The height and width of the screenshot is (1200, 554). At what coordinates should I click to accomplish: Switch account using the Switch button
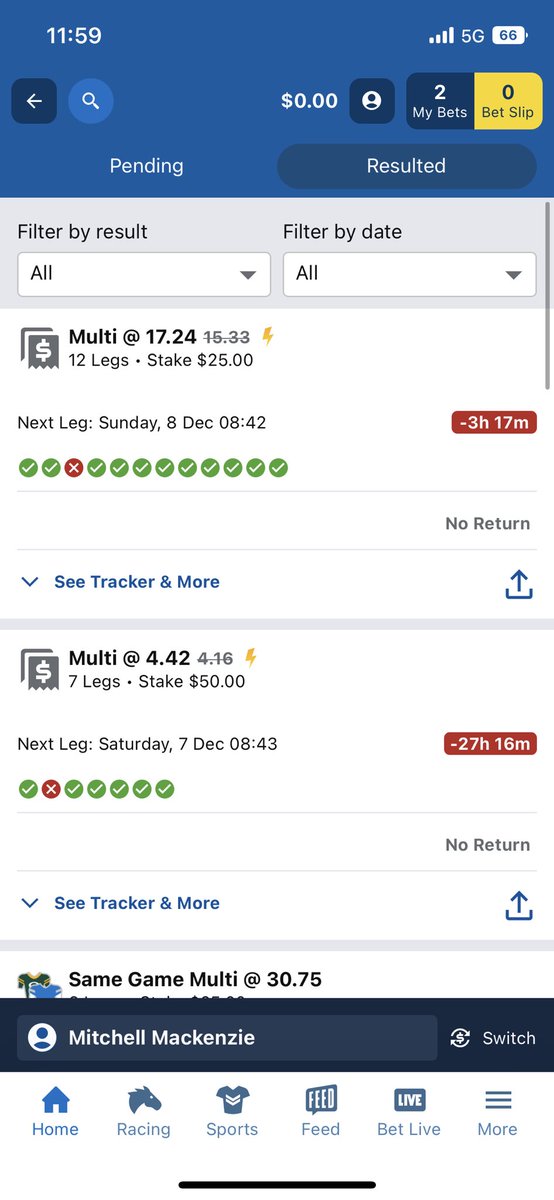[x=493, y=1038]
